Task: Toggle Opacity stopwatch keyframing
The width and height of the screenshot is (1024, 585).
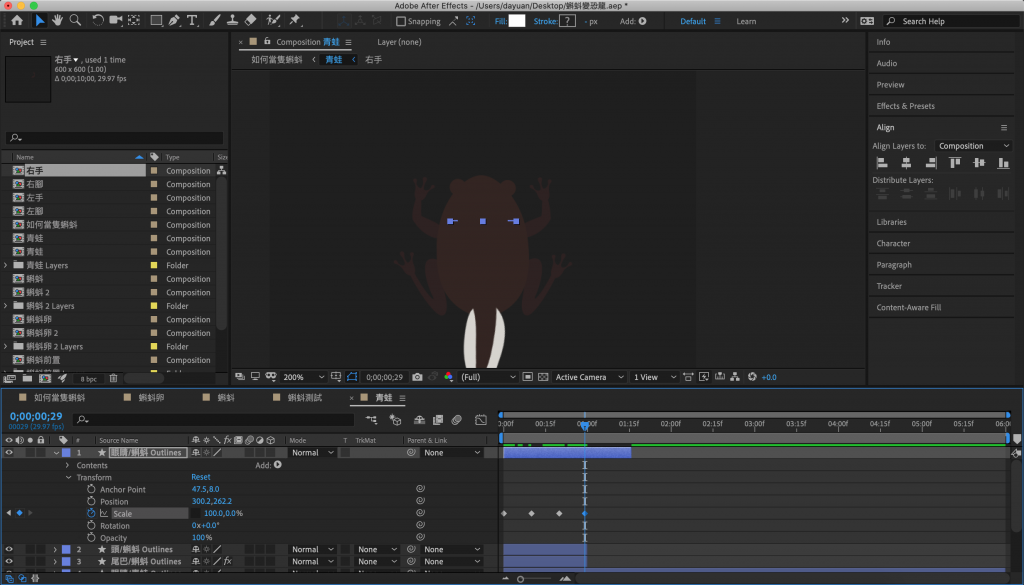Action: (x=91, y=537)
